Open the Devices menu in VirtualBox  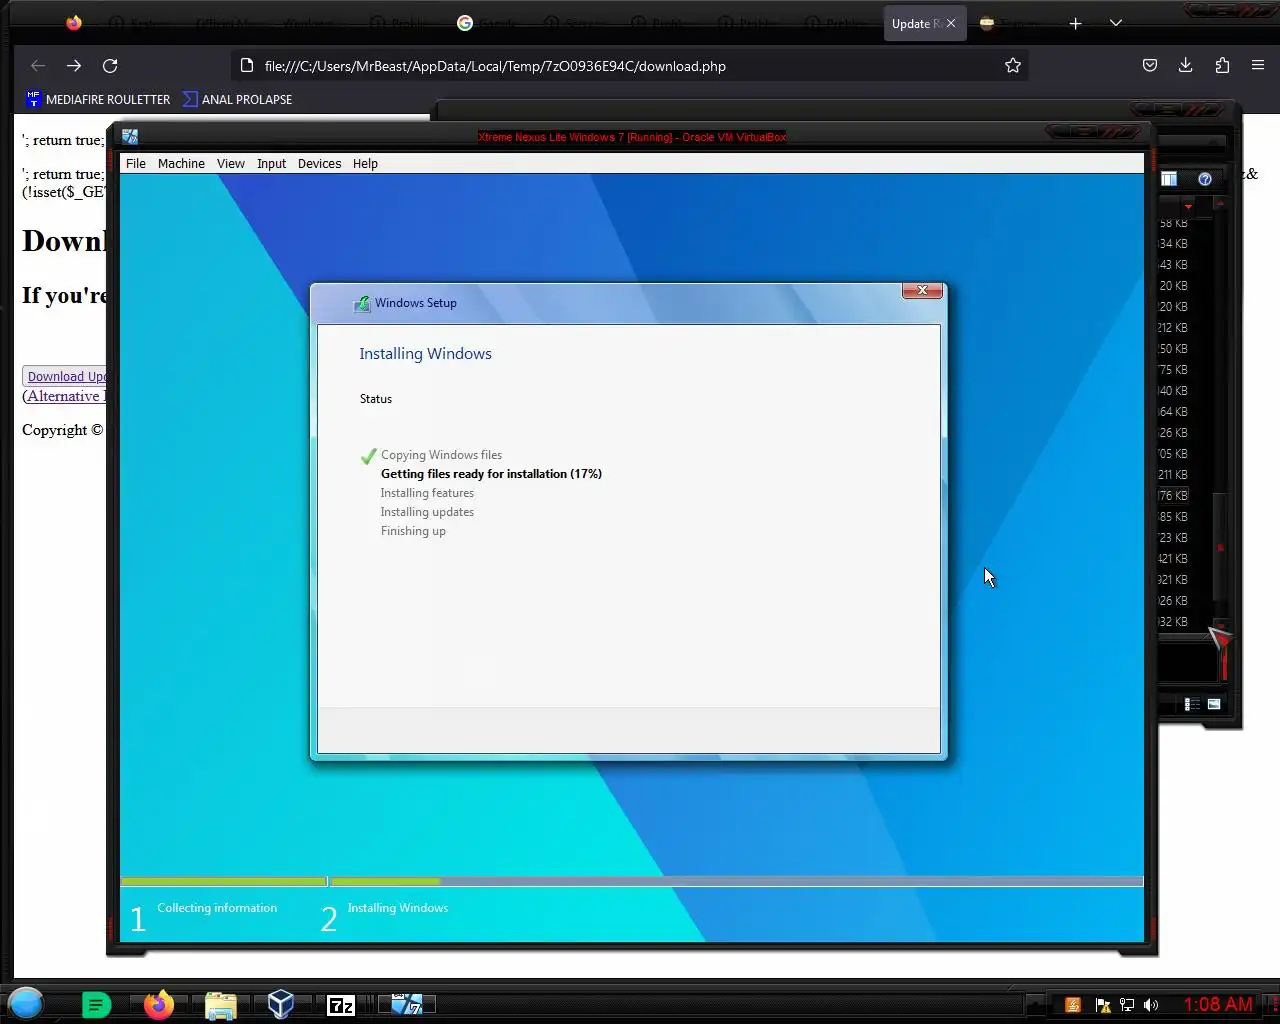[319, 164]
